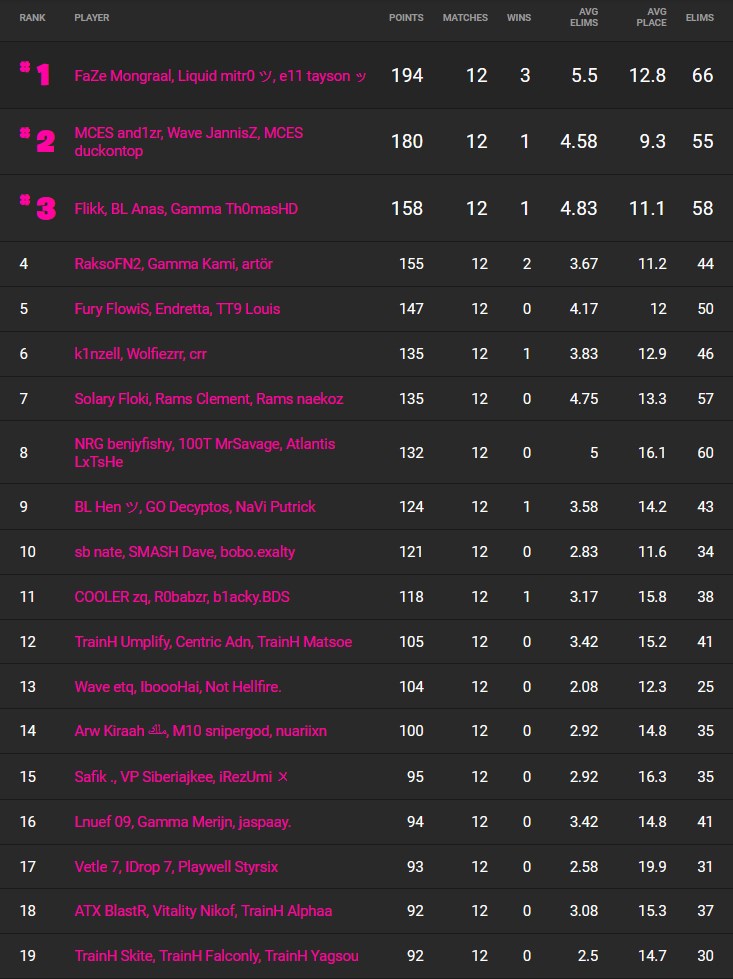Open the Solary Floki team row
733x979 pixels.
tap(208, 399)
